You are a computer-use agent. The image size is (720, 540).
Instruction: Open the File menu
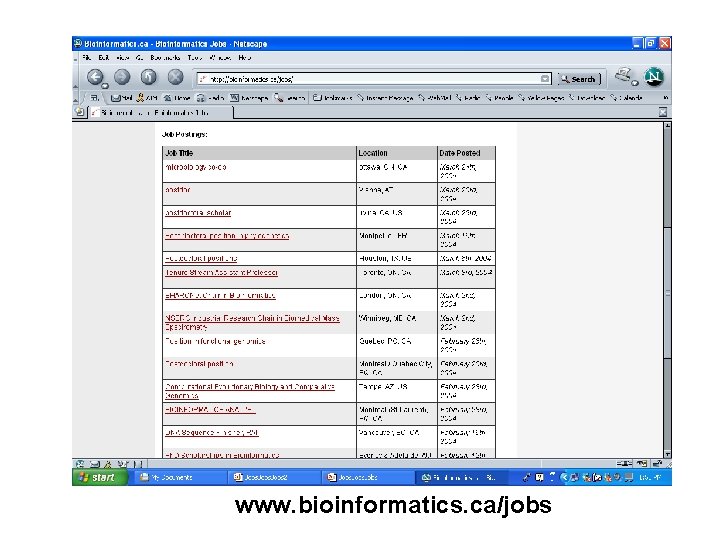coord(87,57)
